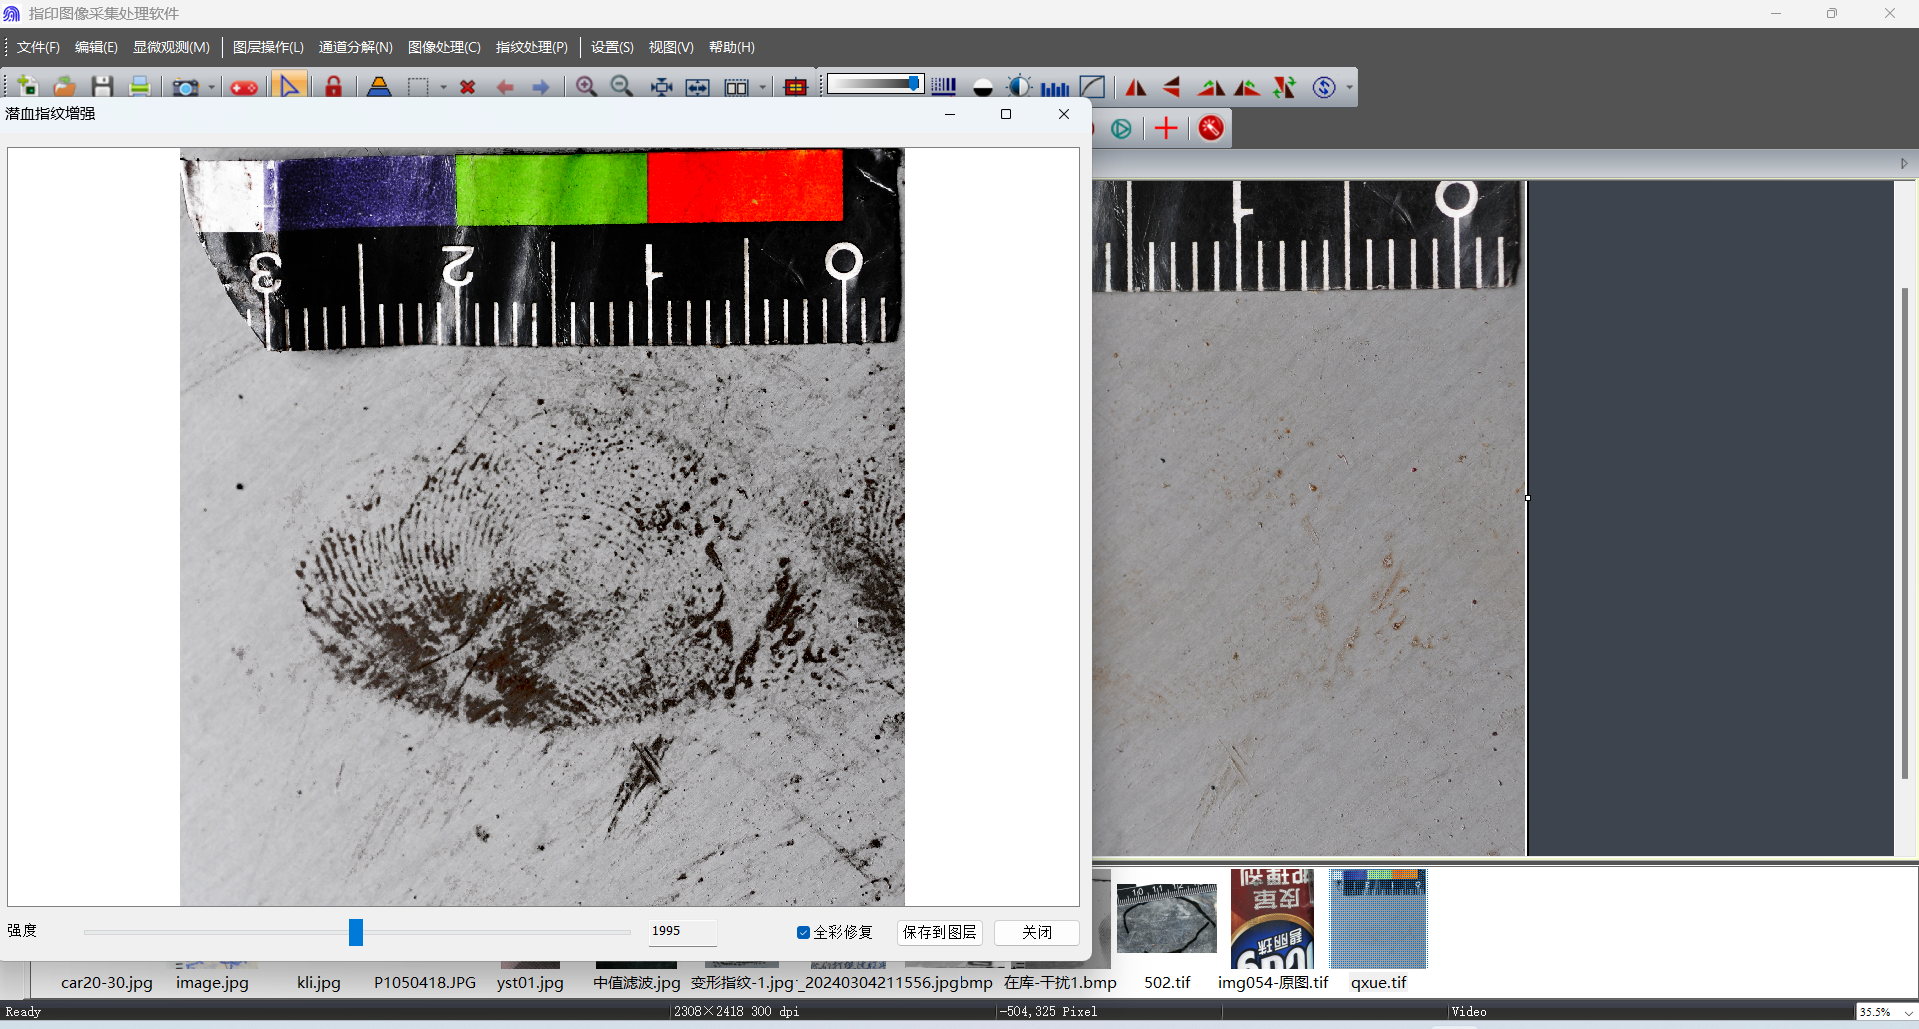
Task: Open the 指纹处理(P) menu
Action: [531, 47]
